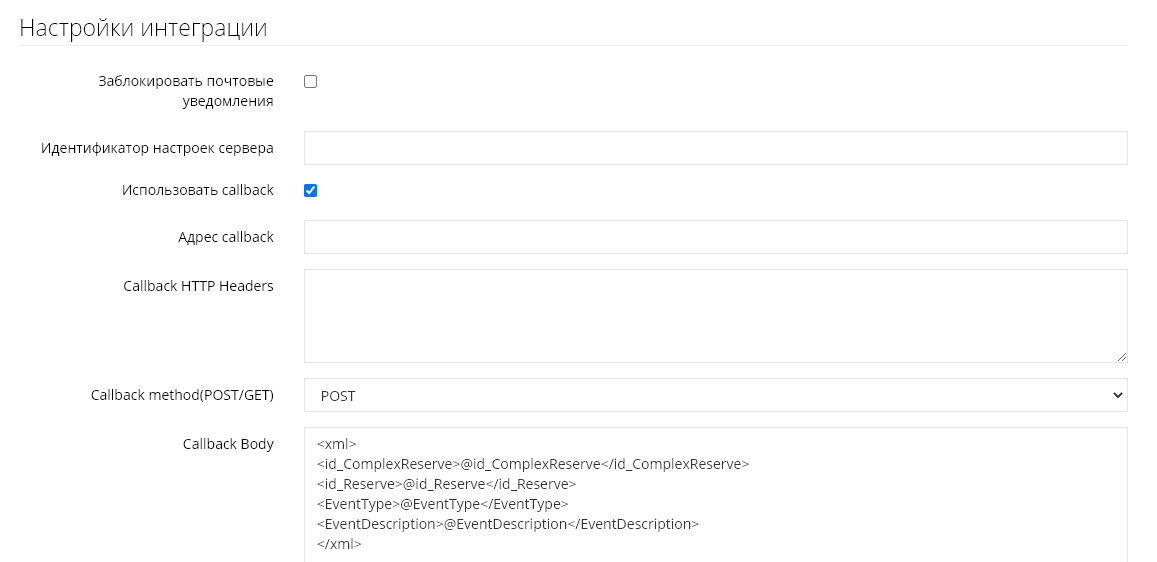Grab the Callback HTTP Headers resize handle
Screen dimensions: 1157x562
(x=1121, y=356)
